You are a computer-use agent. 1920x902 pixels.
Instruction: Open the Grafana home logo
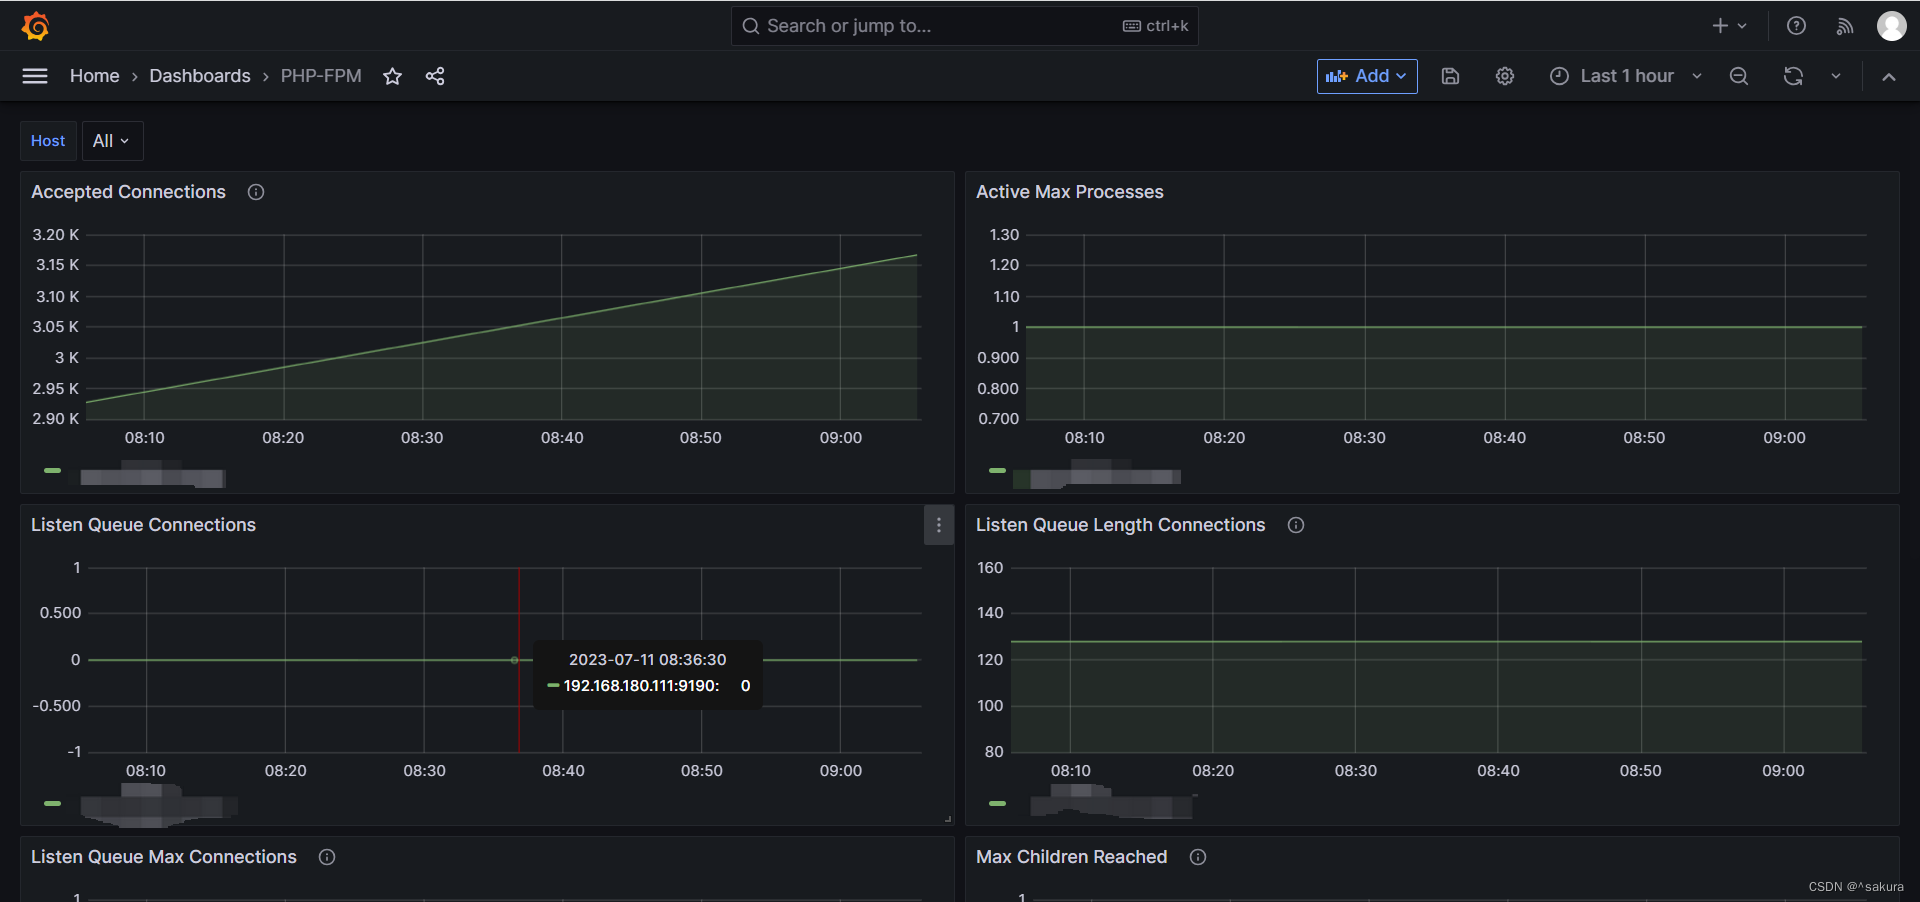click(36, 26)
